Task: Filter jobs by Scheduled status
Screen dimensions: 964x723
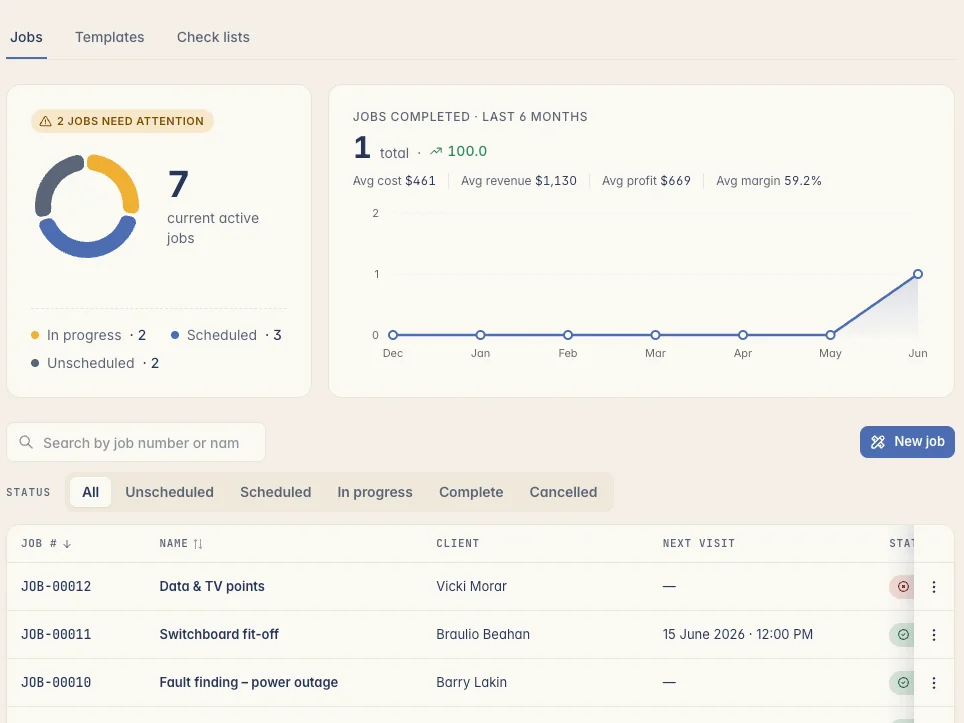Action: [275, 492]
